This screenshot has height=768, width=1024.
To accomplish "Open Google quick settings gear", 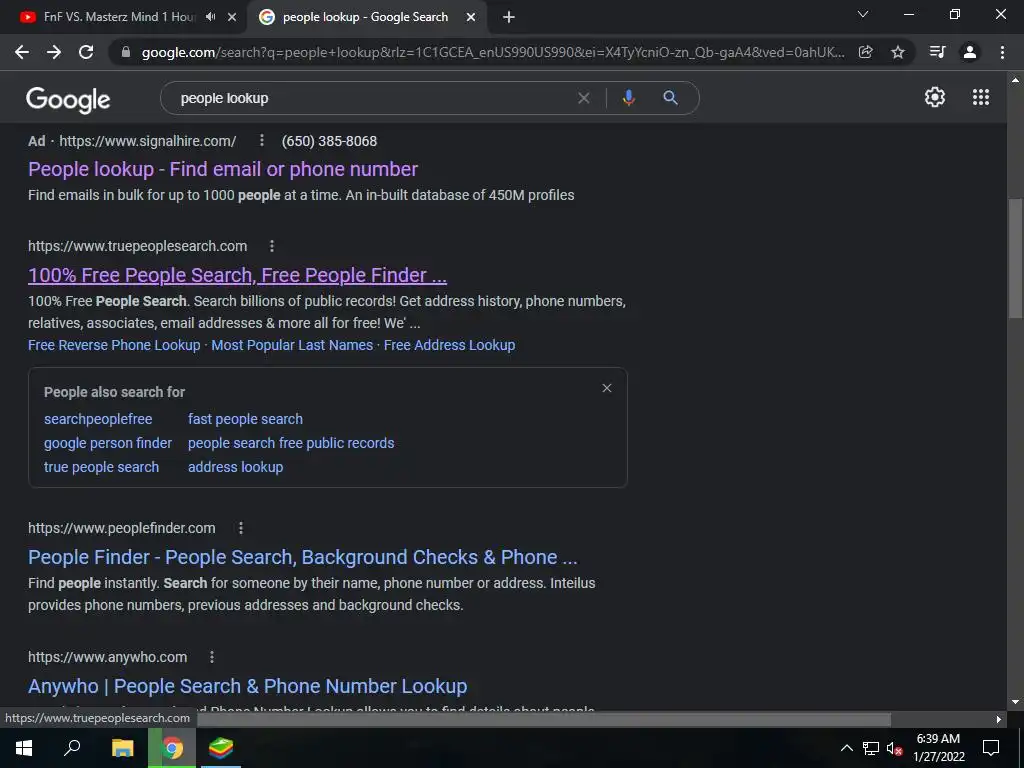I will pos(935,97).
